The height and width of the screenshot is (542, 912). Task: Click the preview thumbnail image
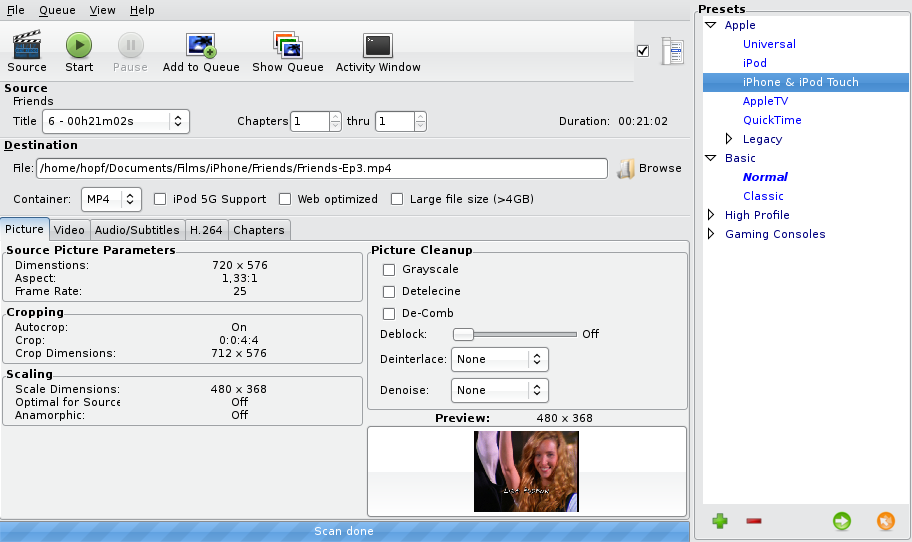[526, 472]
